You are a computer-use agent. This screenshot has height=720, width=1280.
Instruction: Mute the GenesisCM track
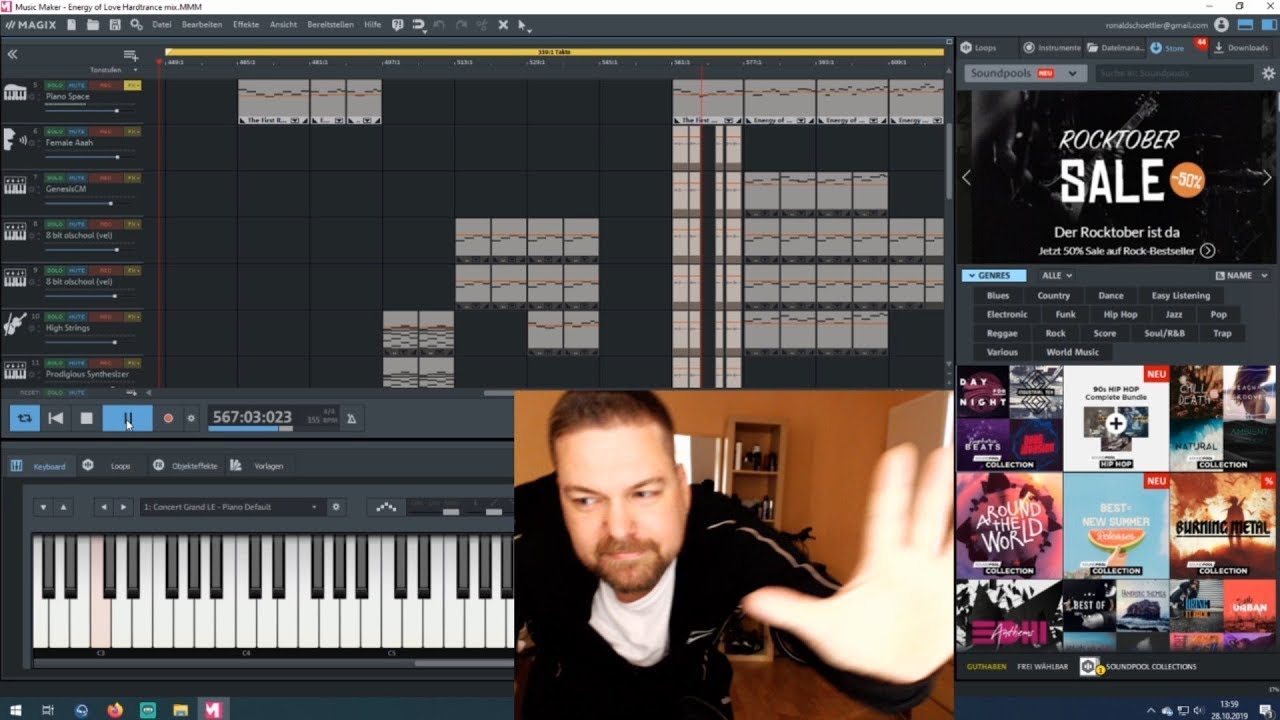[76, 178]
